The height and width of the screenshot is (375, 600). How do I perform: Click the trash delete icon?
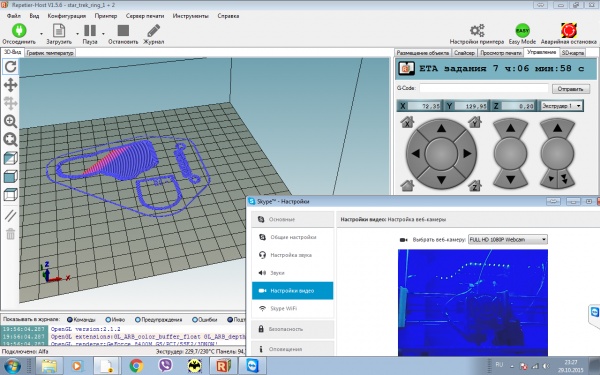click(x=11, y=234)
